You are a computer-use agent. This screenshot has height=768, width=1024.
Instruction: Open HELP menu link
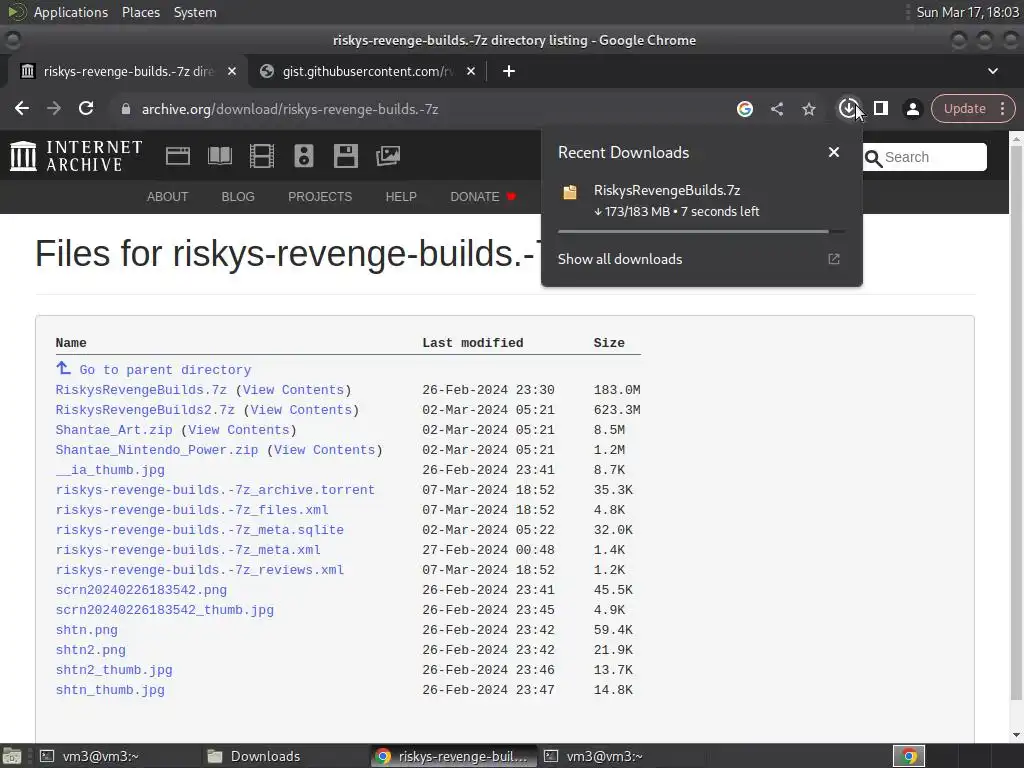coord(401,197)
